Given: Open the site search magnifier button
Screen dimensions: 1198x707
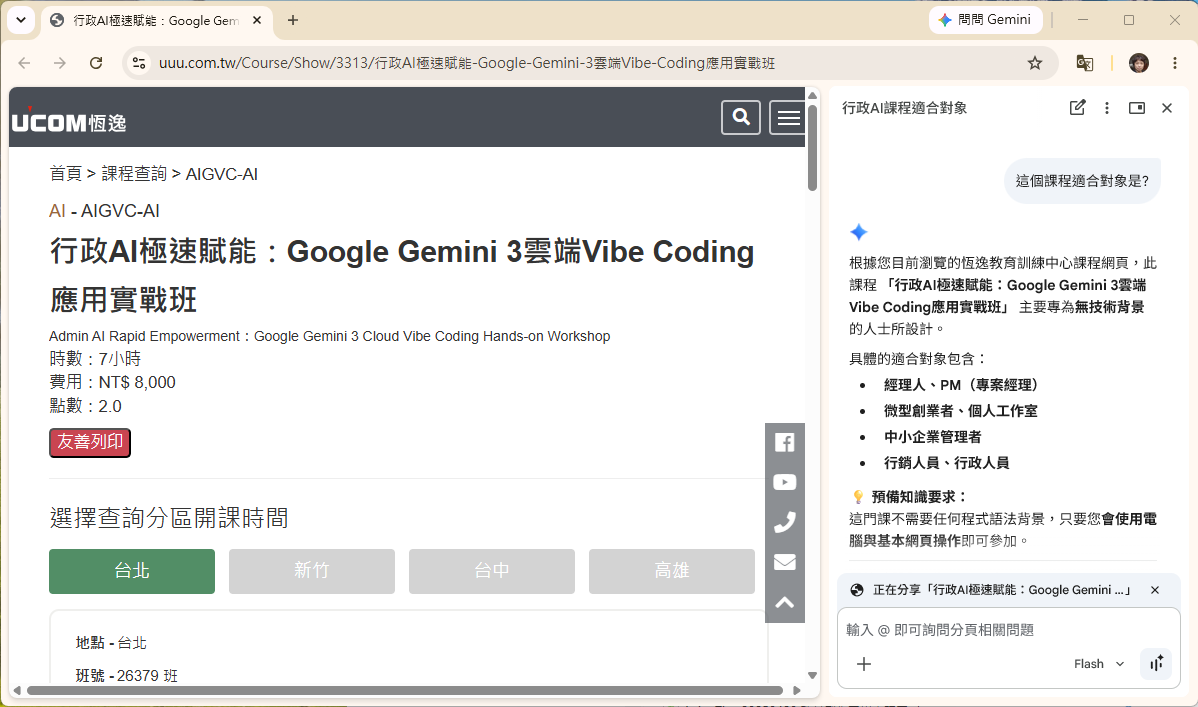Looking at the screenshot, I should click(x=740, y=117).
